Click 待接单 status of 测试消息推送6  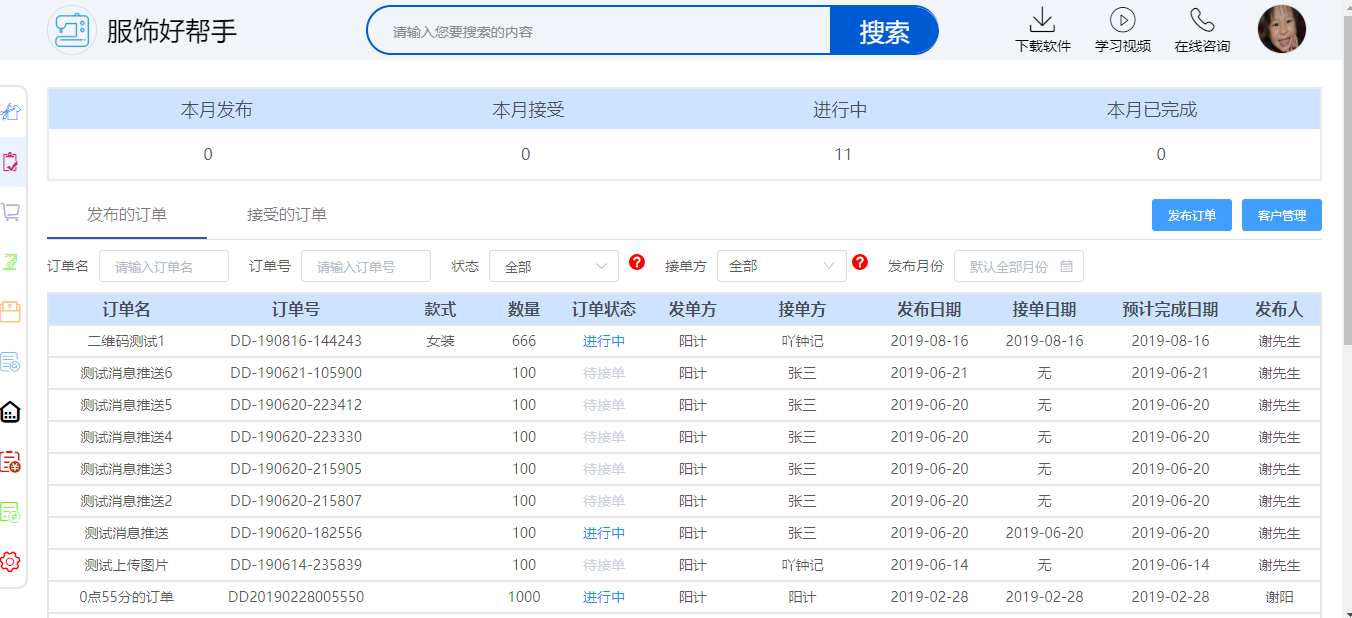click(x=604, y=373)
